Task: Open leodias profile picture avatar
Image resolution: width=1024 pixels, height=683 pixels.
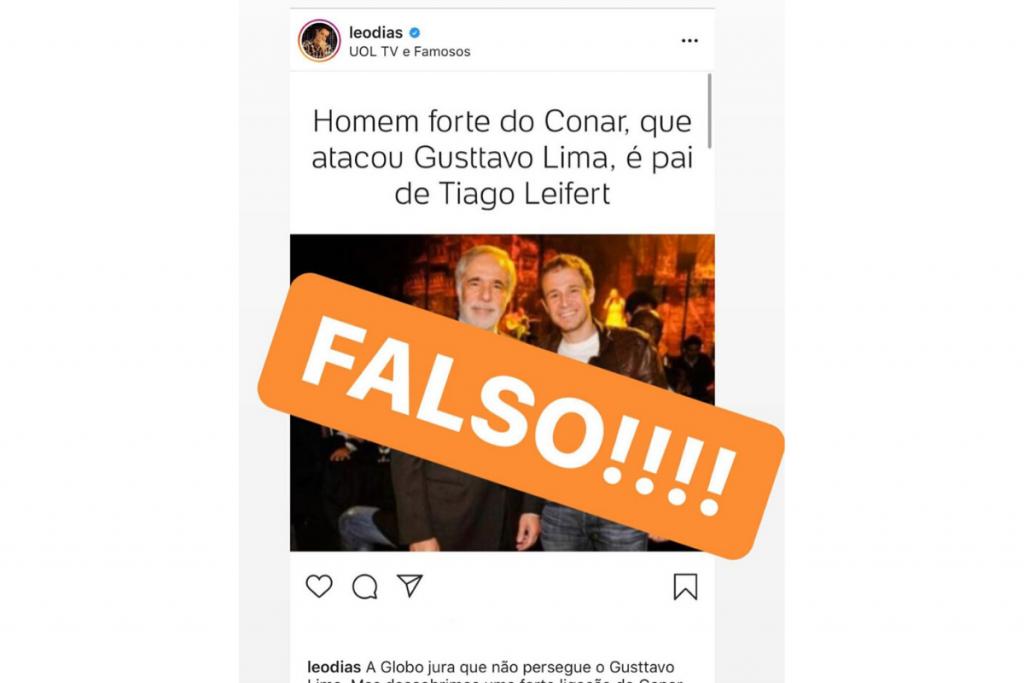Action: coord(319,40)
